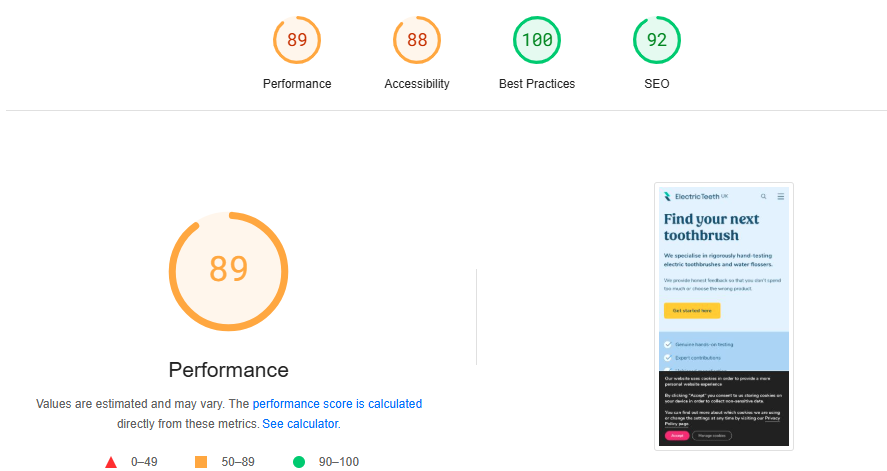
Task: Open the 'See calculator' link
Action: (x=300, y=424)
